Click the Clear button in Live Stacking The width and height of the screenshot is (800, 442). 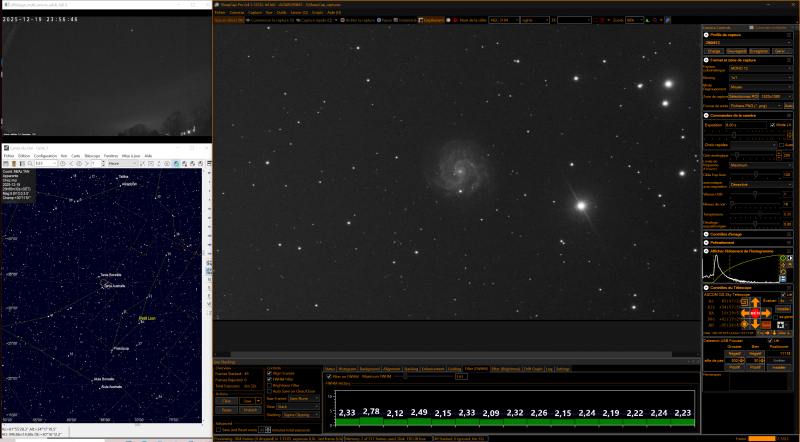[x=227, y=401]
